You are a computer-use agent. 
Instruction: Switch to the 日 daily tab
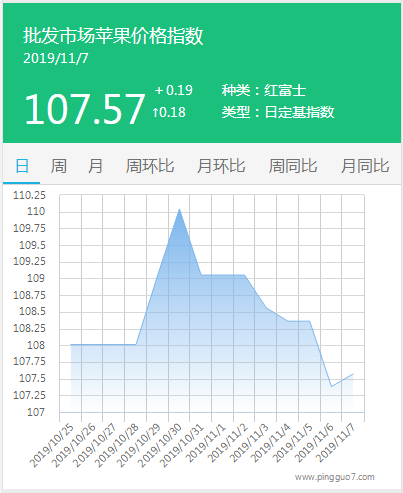tap(22, 166)
